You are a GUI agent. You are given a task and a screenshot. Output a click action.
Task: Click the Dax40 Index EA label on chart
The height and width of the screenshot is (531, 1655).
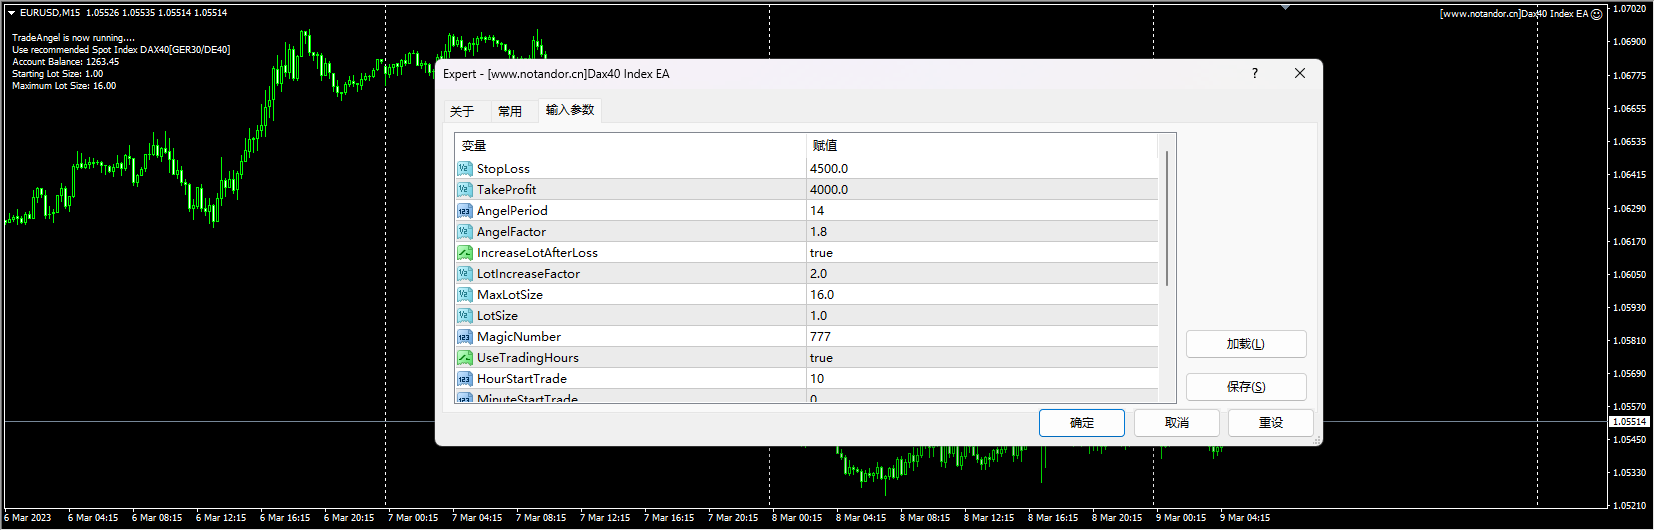tap(1514, 14)
